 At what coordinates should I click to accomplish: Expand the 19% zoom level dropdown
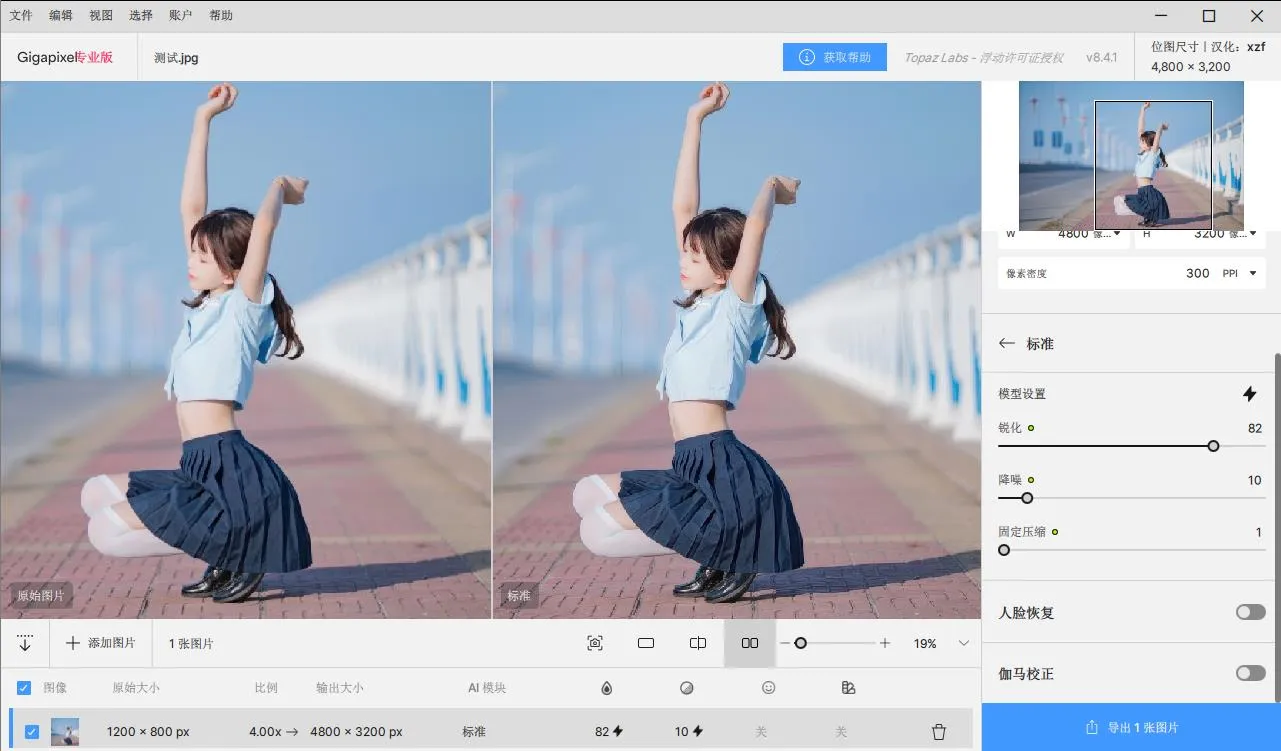[963, 643]
